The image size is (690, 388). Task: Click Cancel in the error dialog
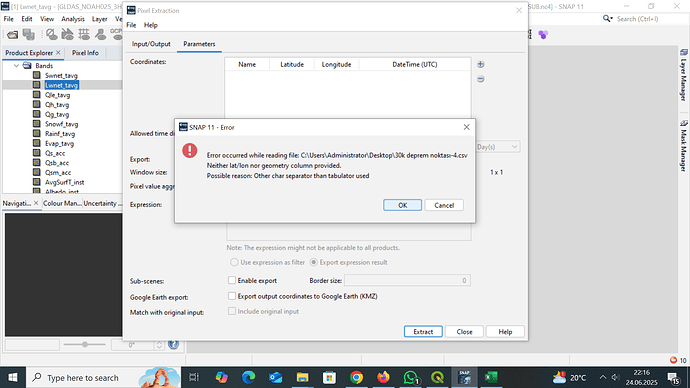(x=444, y=205)
